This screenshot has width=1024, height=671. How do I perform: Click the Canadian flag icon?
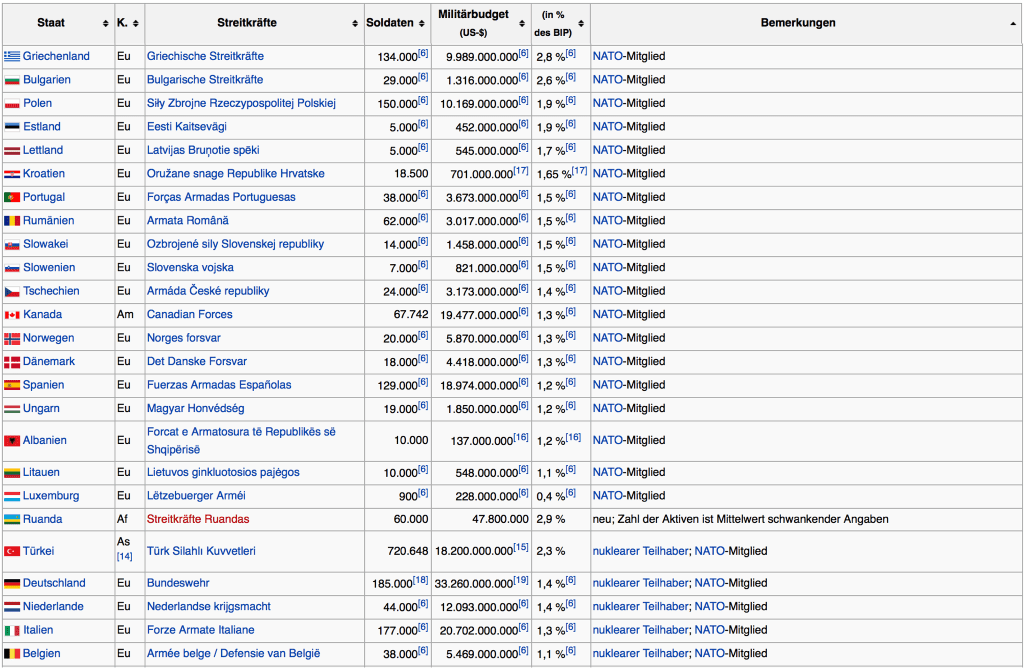[12, 314]
